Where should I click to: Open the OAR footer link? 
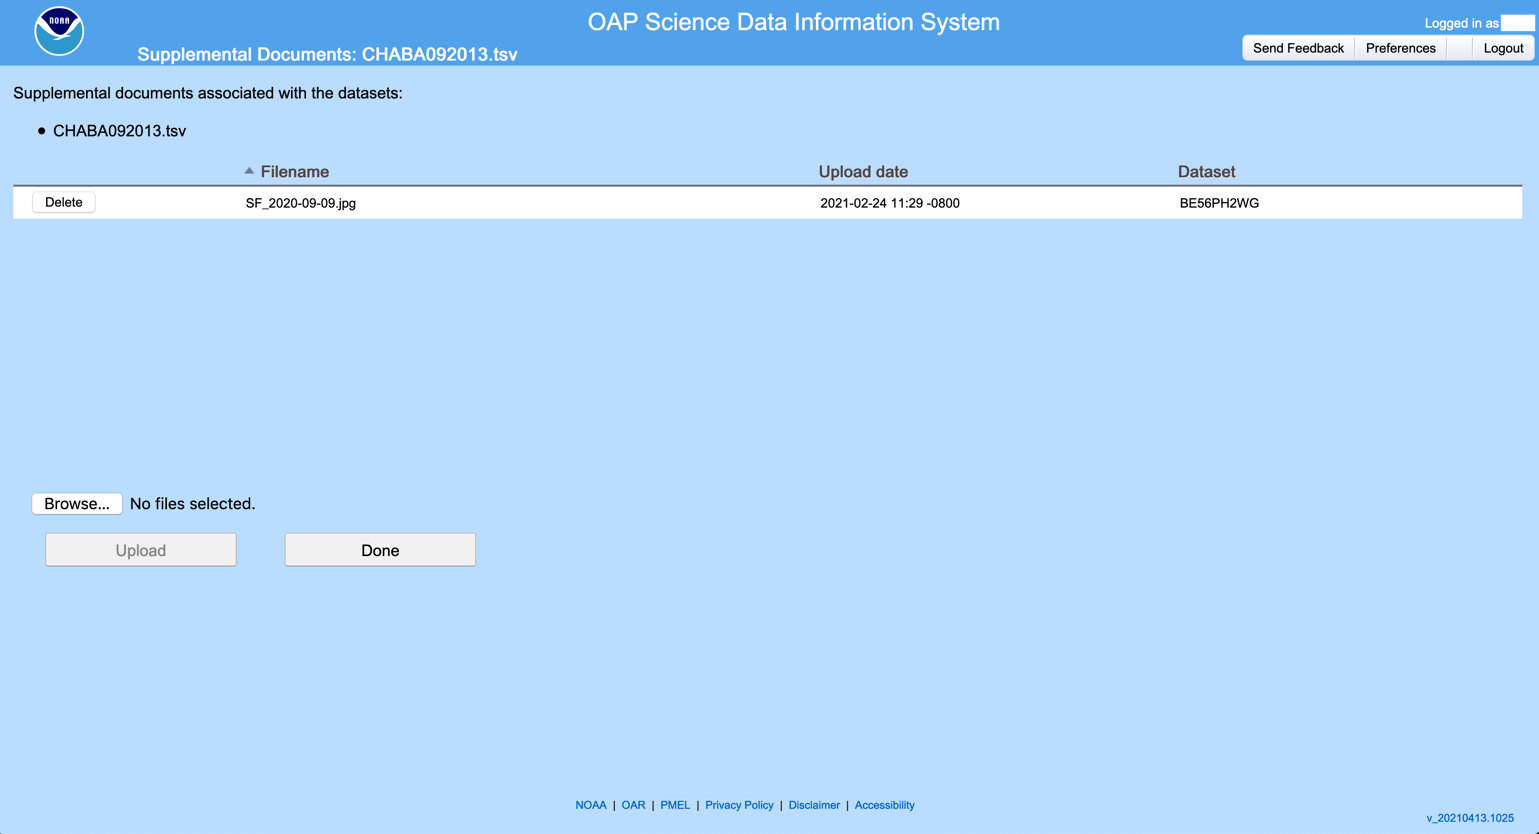coord(633,805)
